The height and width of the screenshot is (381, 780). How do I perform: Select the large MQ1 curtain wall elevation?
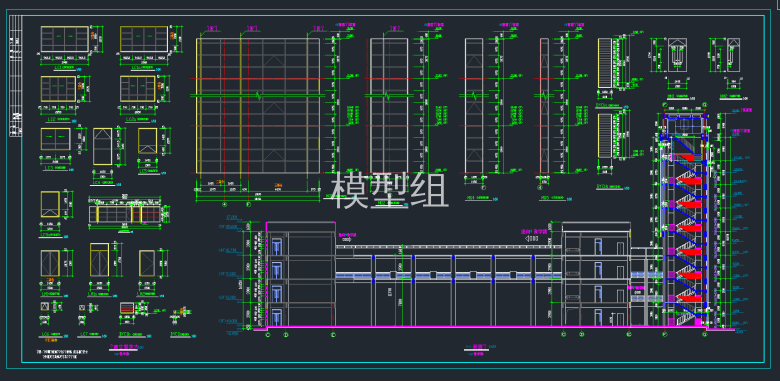258,106
